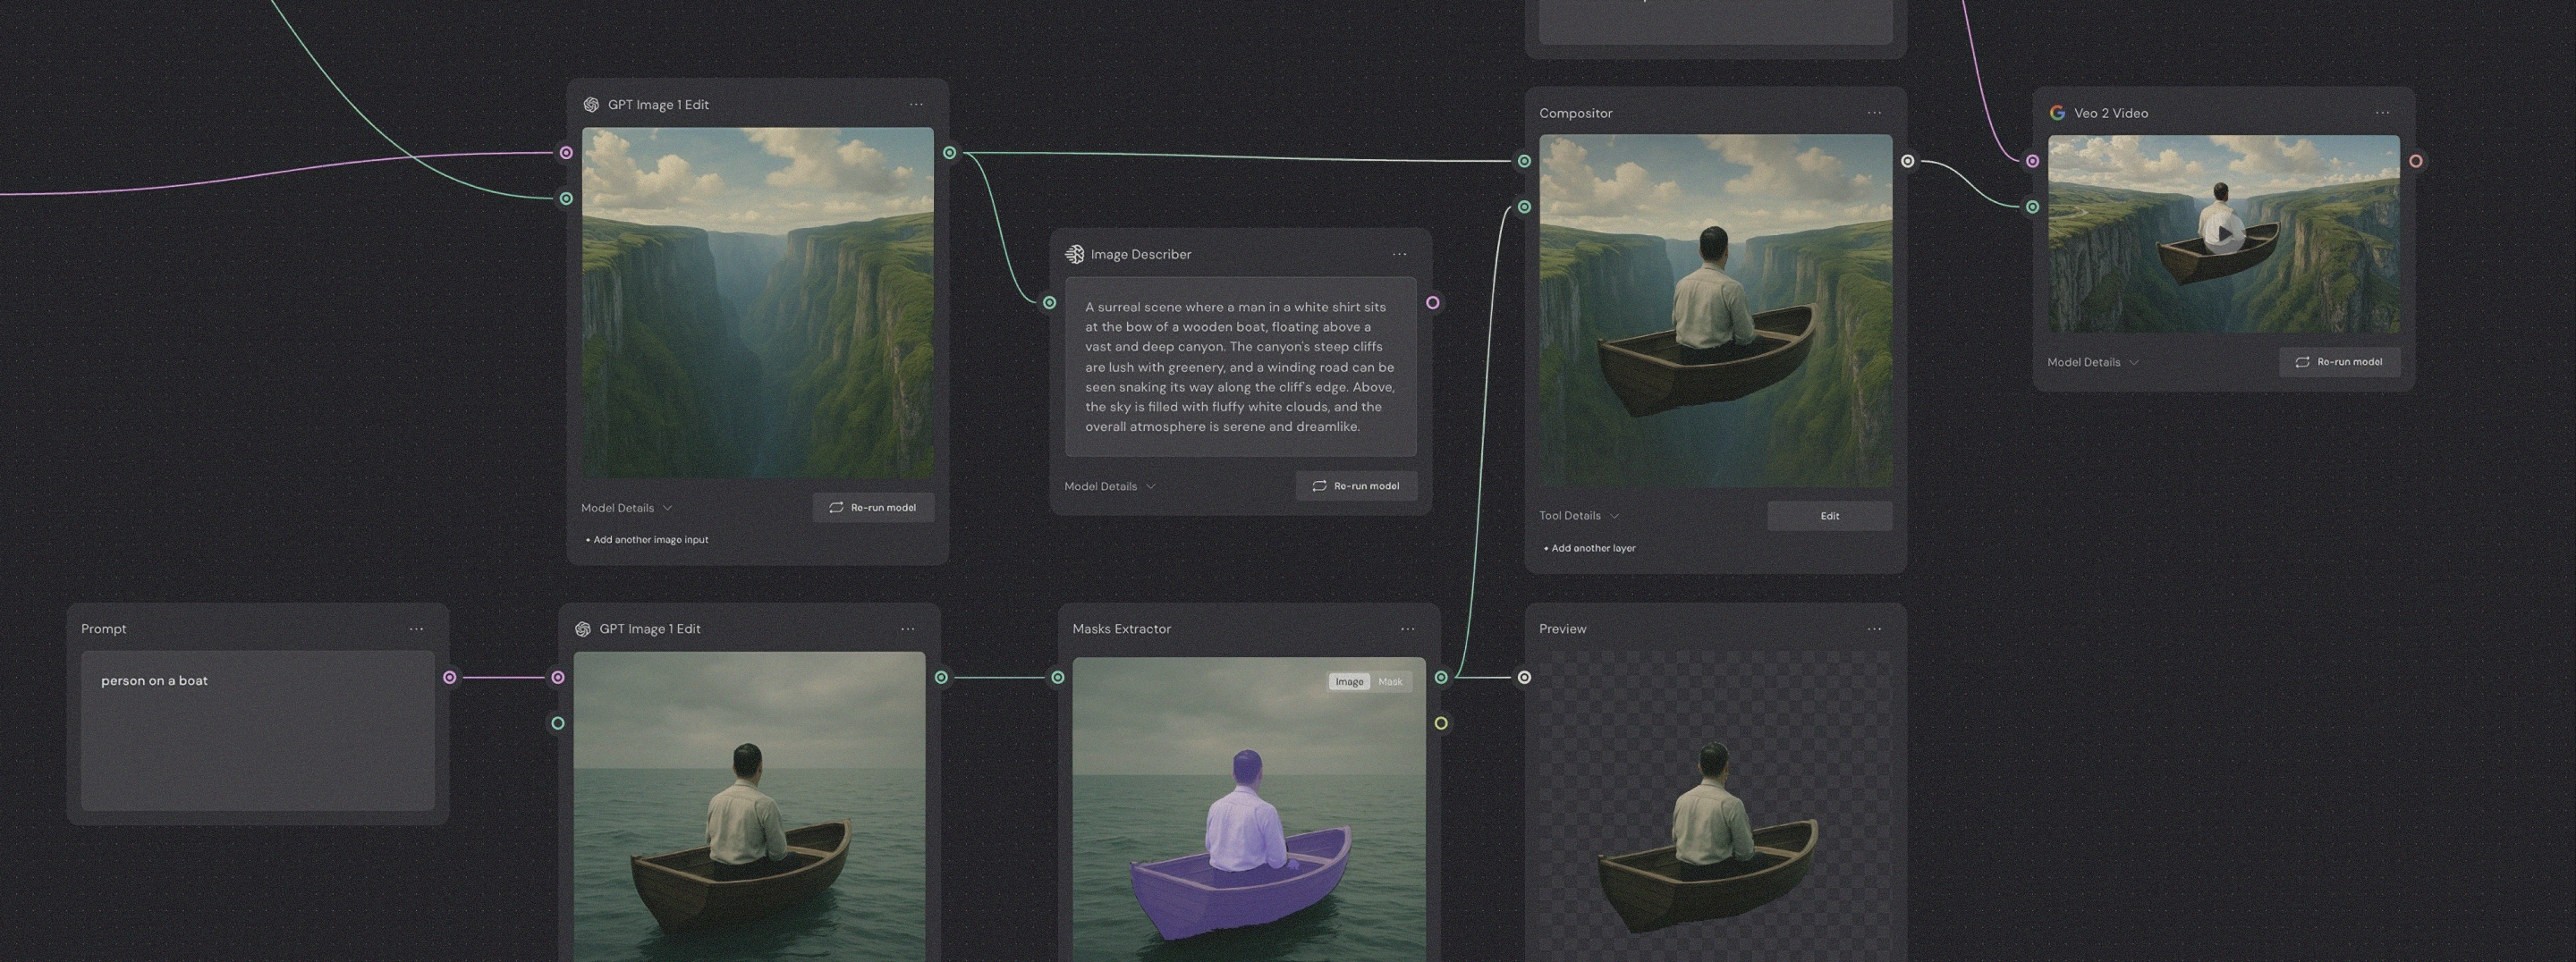The height and width of the screenshot is (962, 2576).
Task: Expand Model Details on Image Describer node
Action: (1110, 486)
